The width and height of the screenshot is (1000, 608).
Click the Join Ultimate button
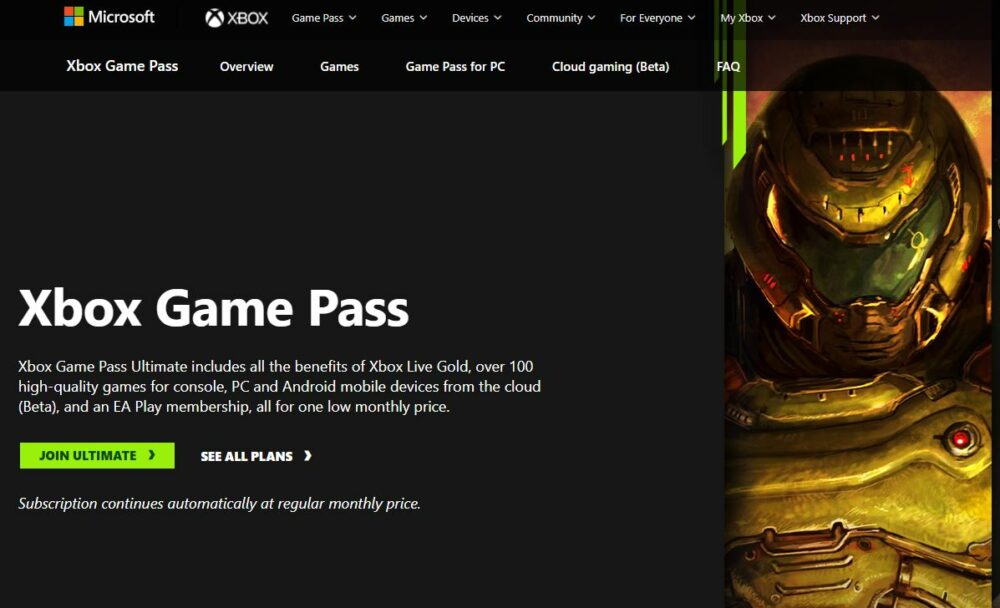97,456
